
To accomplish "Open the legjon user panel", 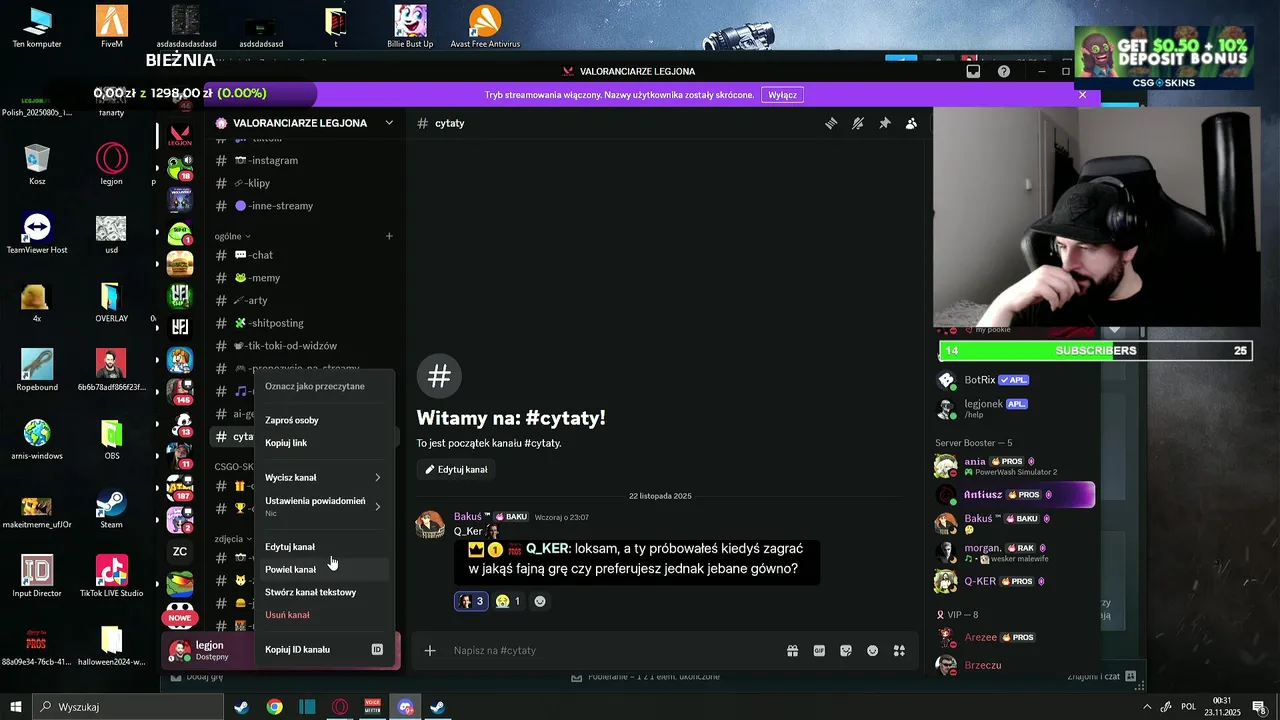I will coord(210,651).
